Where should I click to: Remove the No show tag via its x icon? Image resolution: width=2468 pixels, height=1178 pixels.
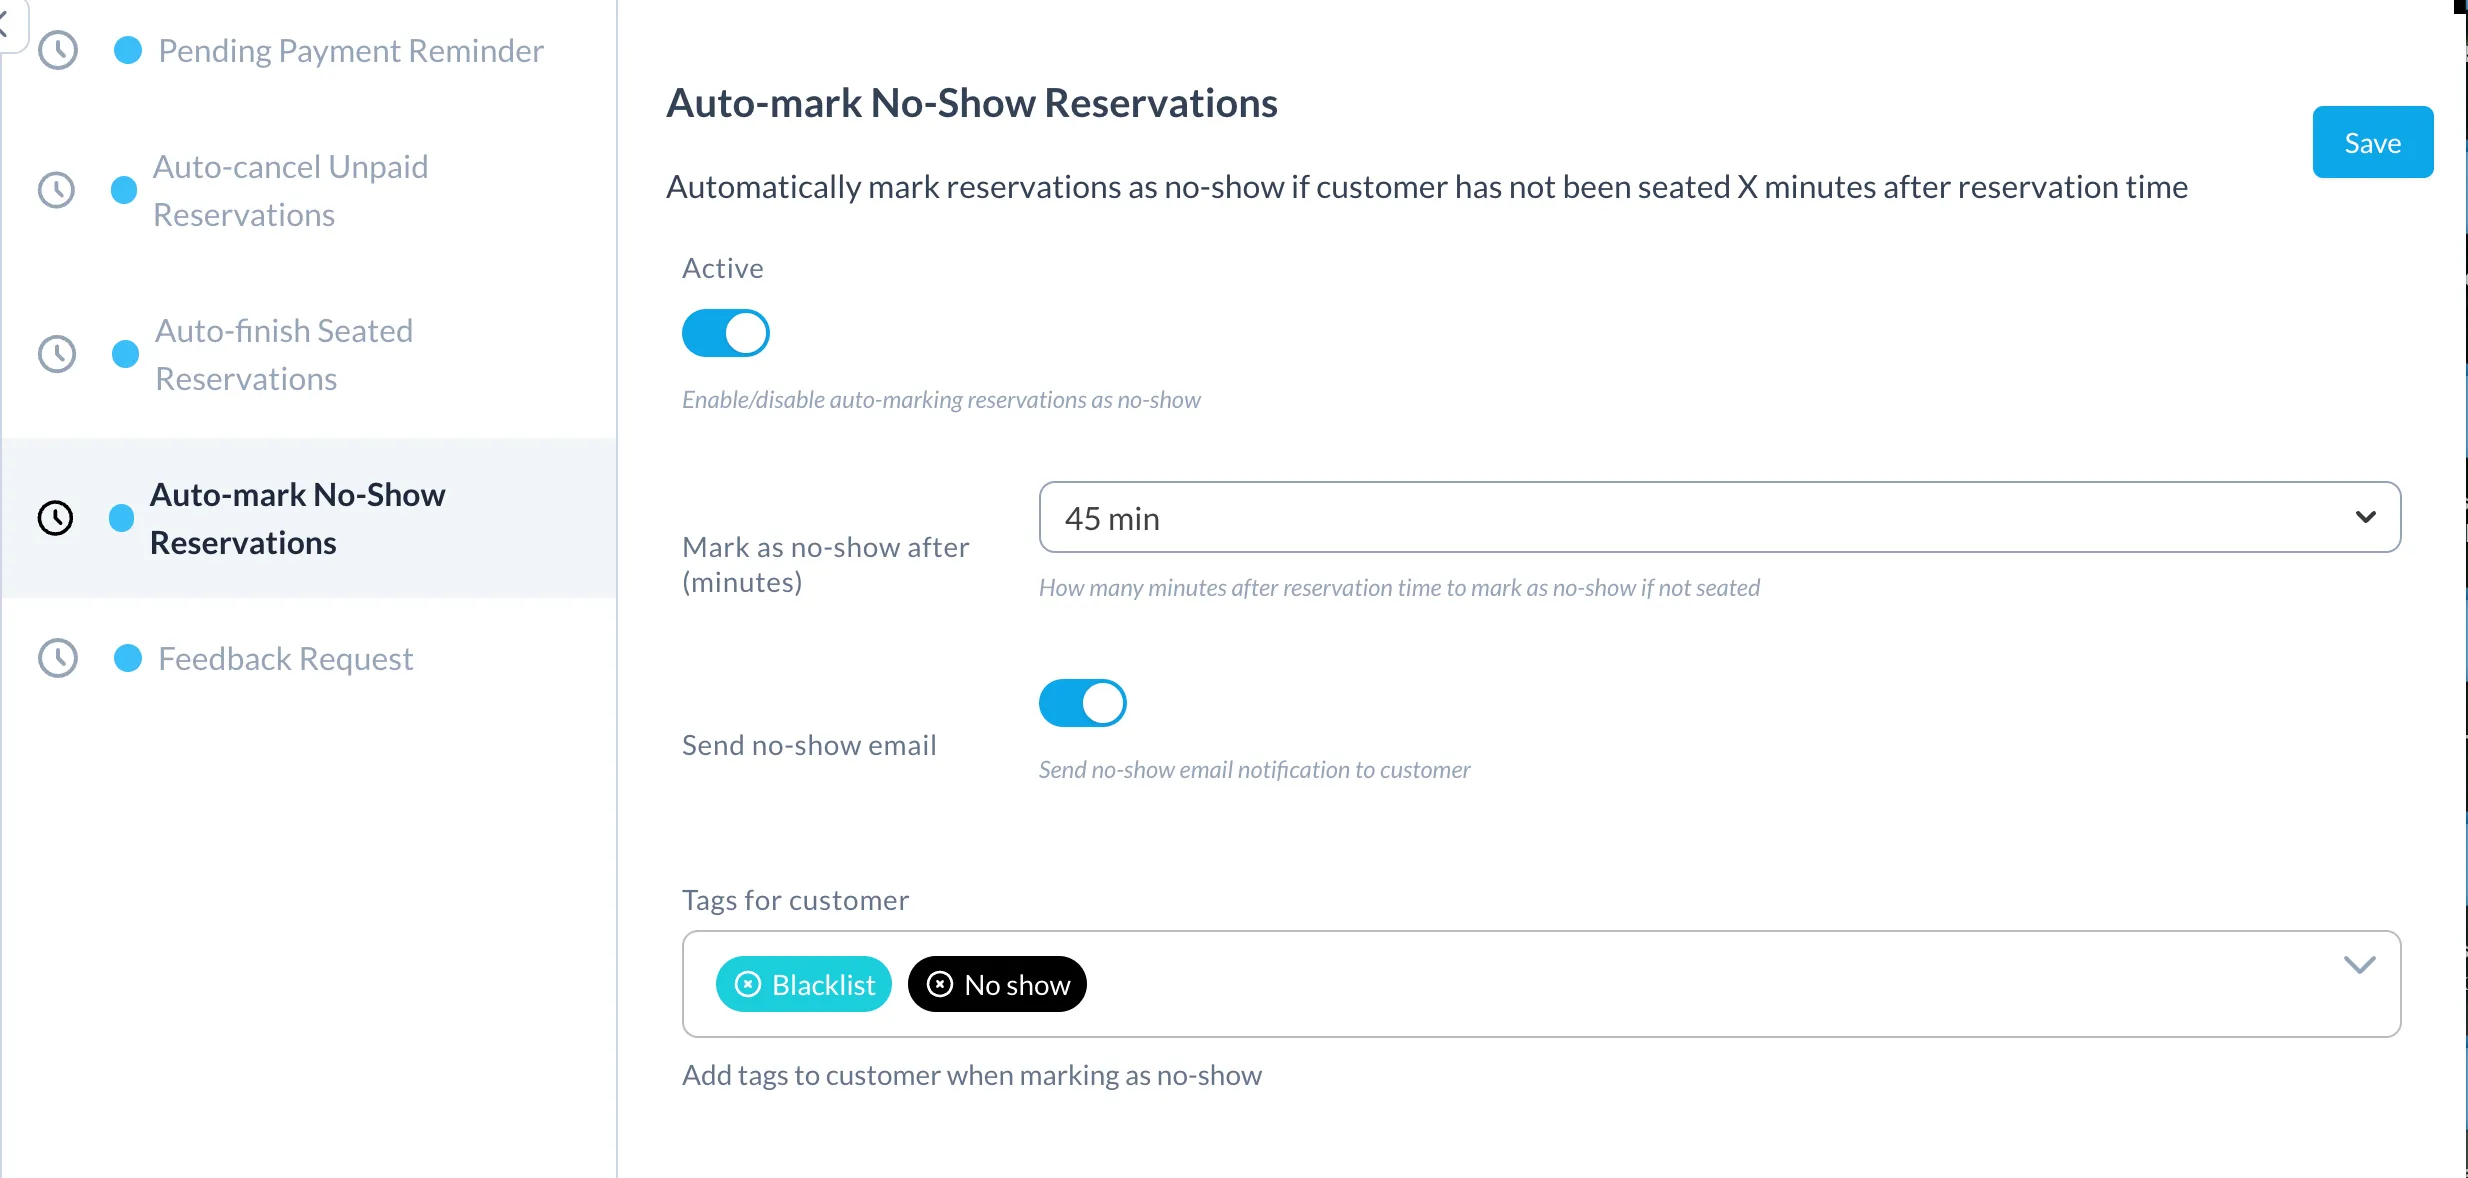click(x=940, y=985)
